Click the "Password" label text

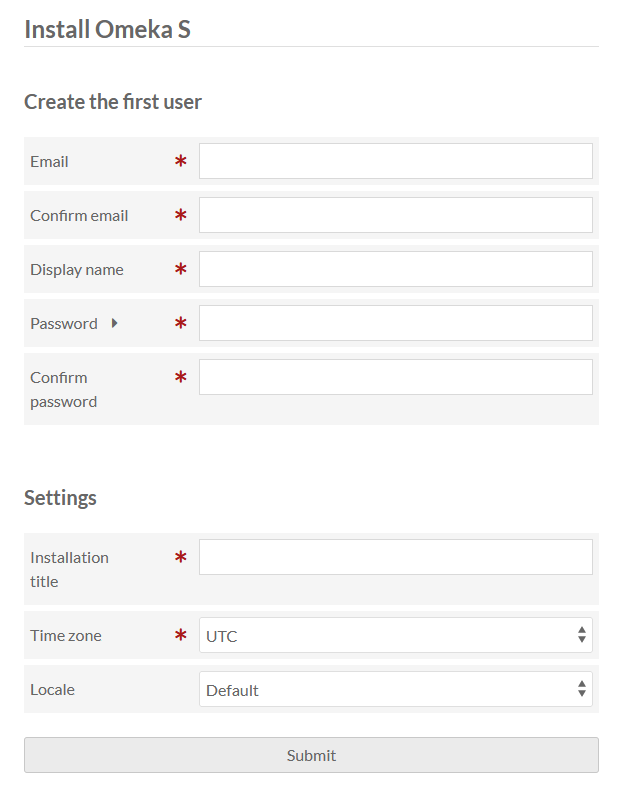click(x=64, y=323)
